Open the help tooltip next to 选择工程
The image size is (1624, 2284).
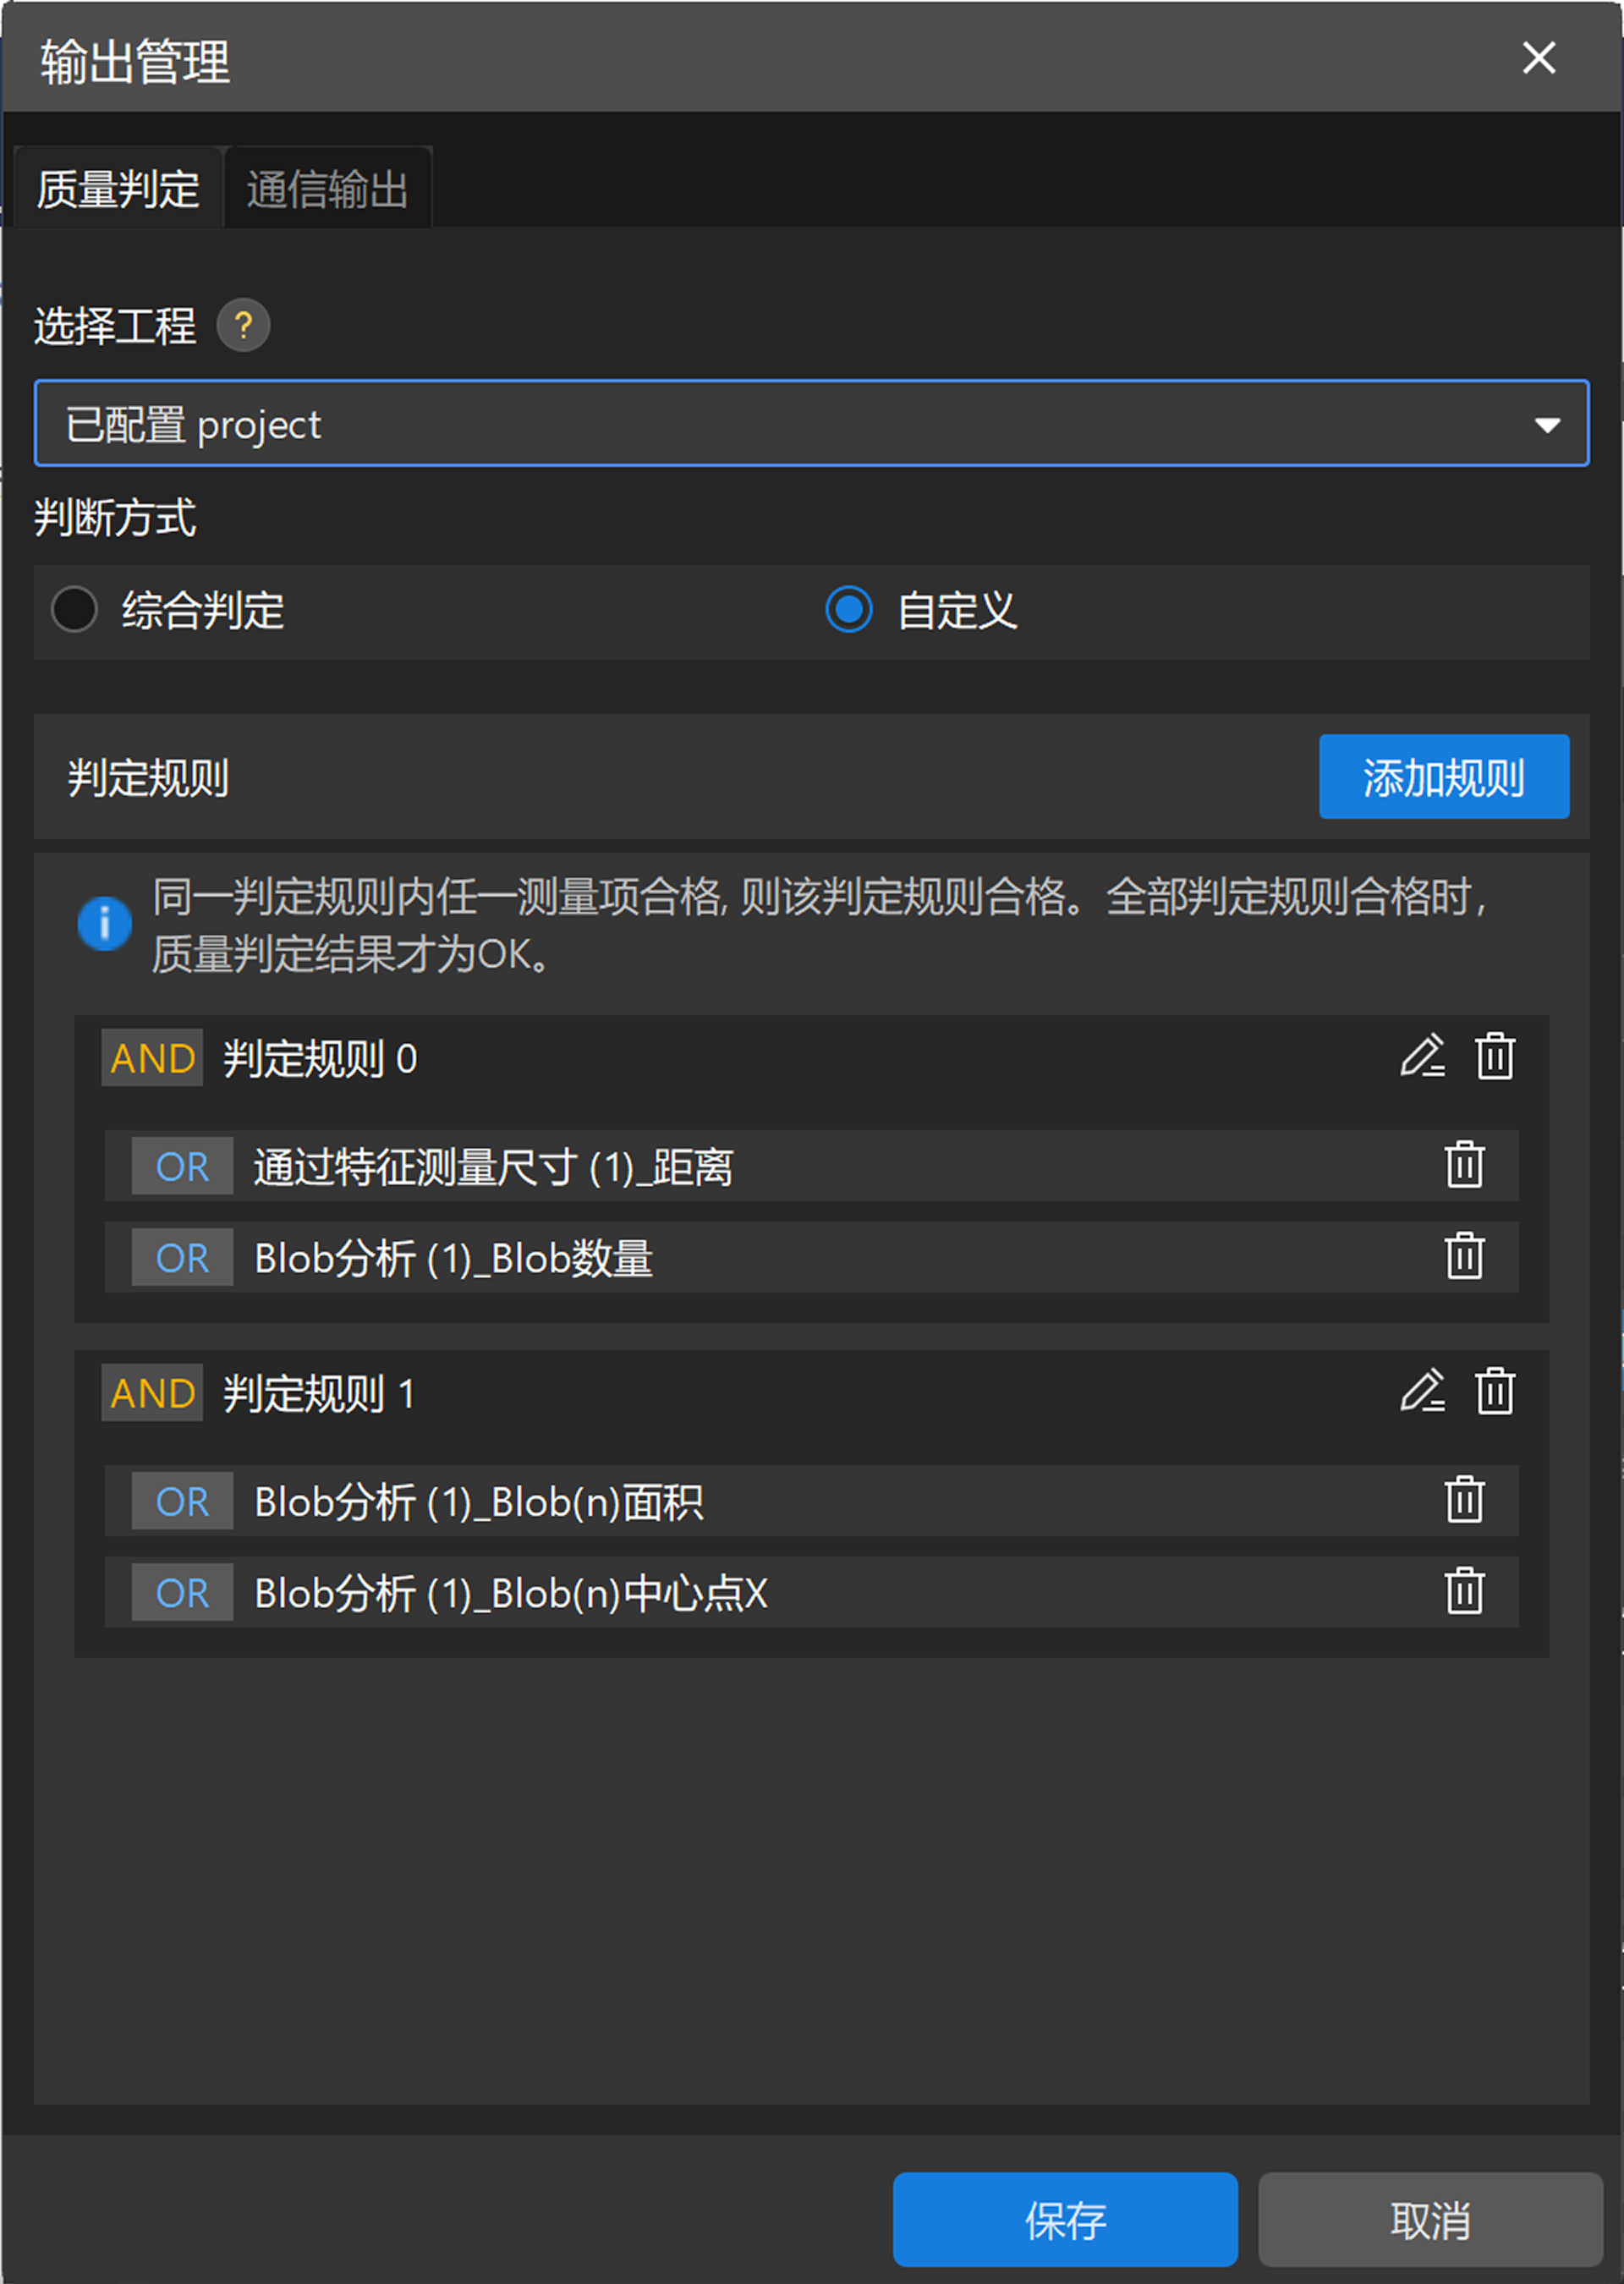point(245,324)
